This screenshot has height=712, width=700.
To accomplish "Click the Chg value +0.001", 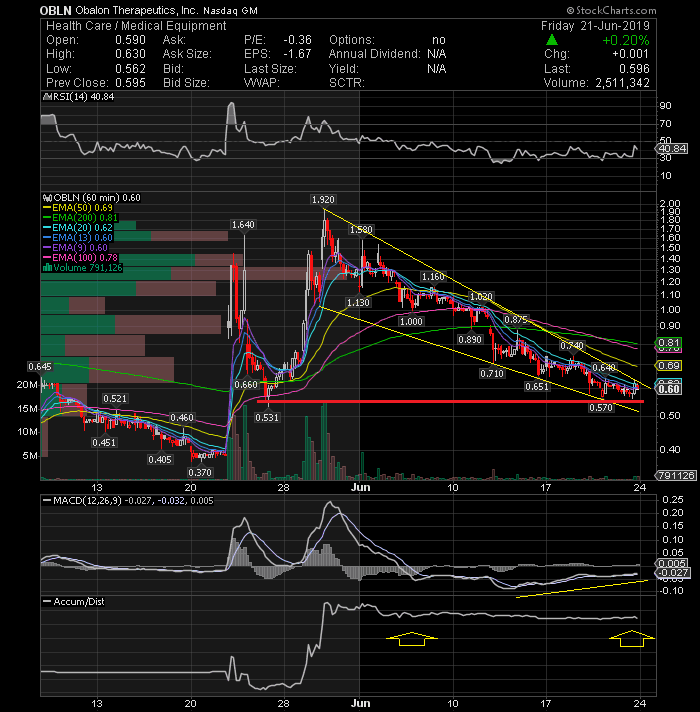I will [x=631, y=54].
